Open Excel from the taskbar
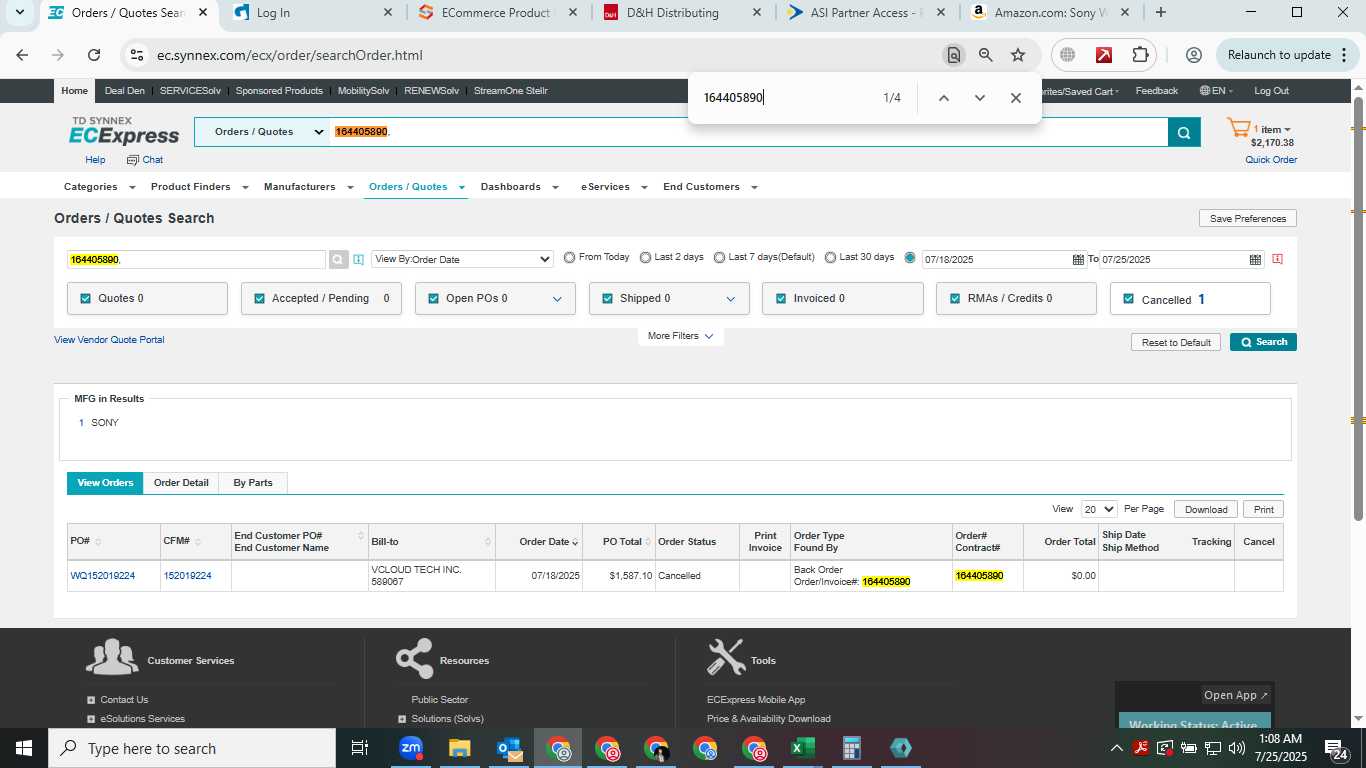The image size is (1366, 768). (x=802, y=748)
